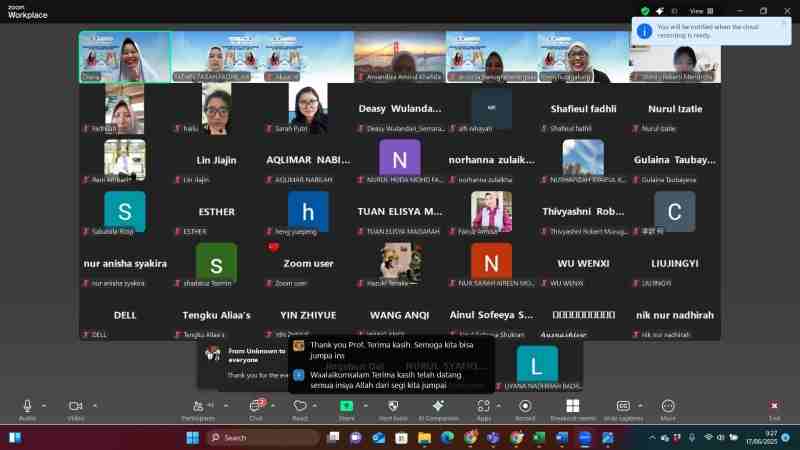Open the Participants panel

tap(197, 408)
